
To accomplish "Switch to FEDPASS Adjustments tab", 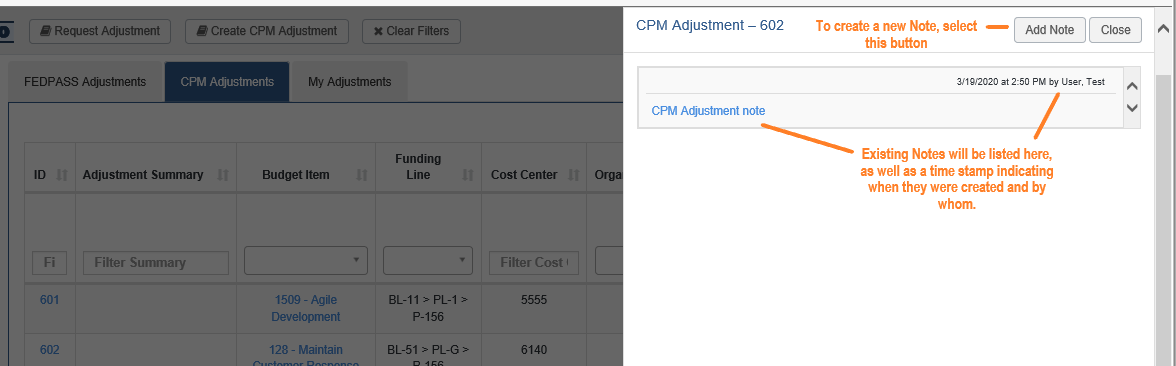I will click(85, 82).
